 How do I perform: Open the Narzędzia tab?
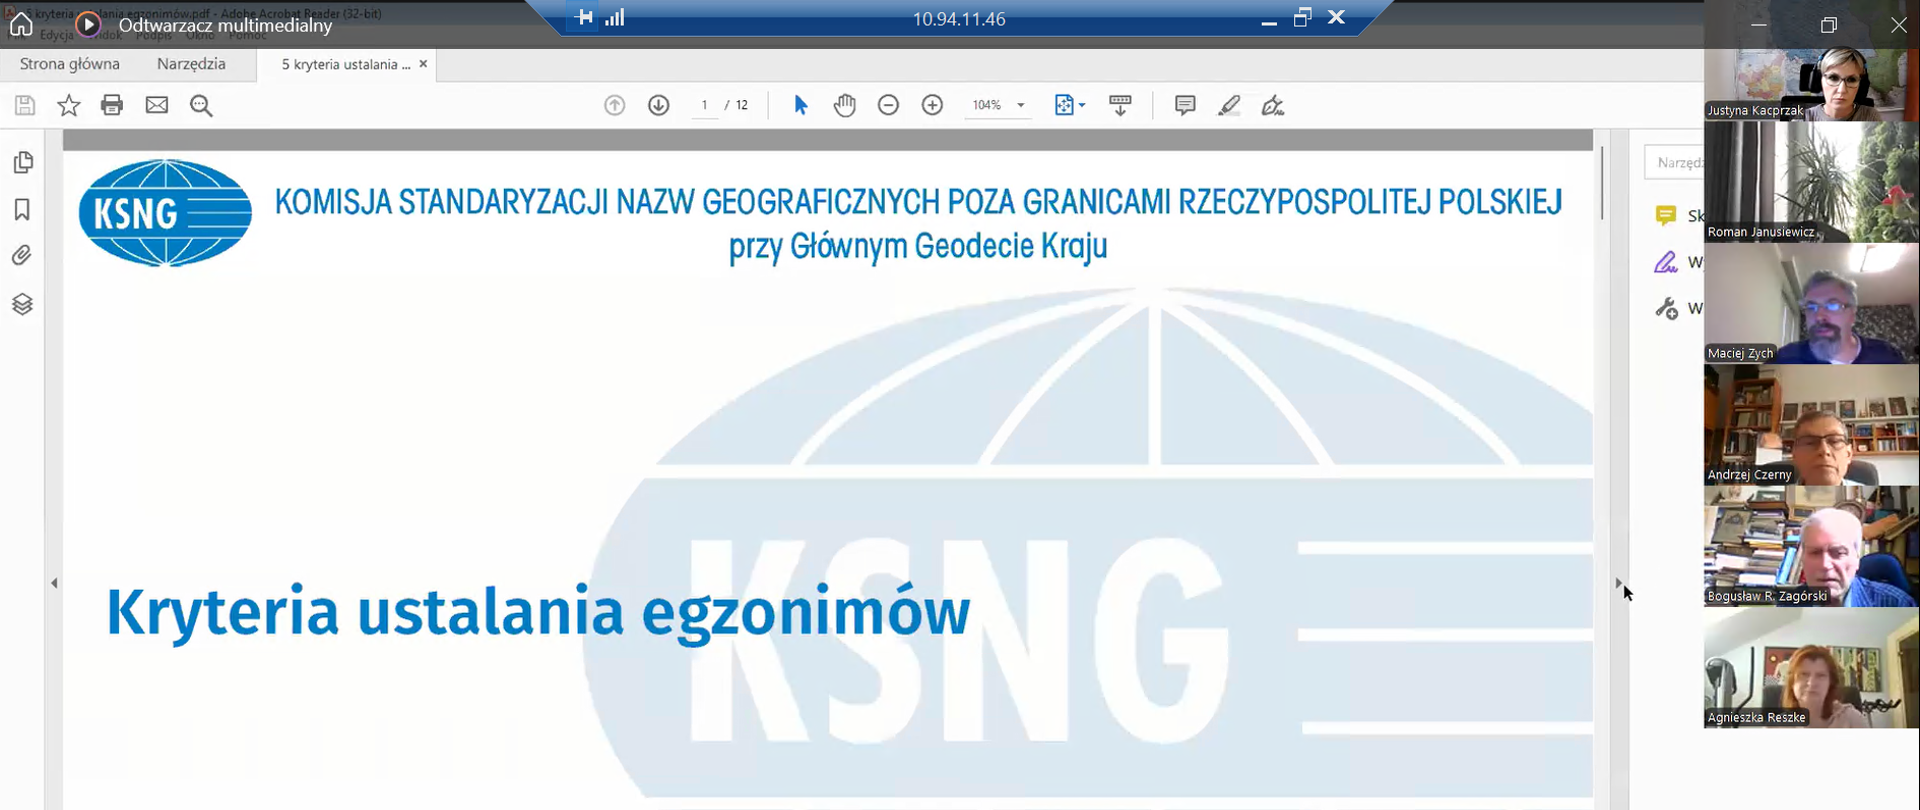pos(191,64)
